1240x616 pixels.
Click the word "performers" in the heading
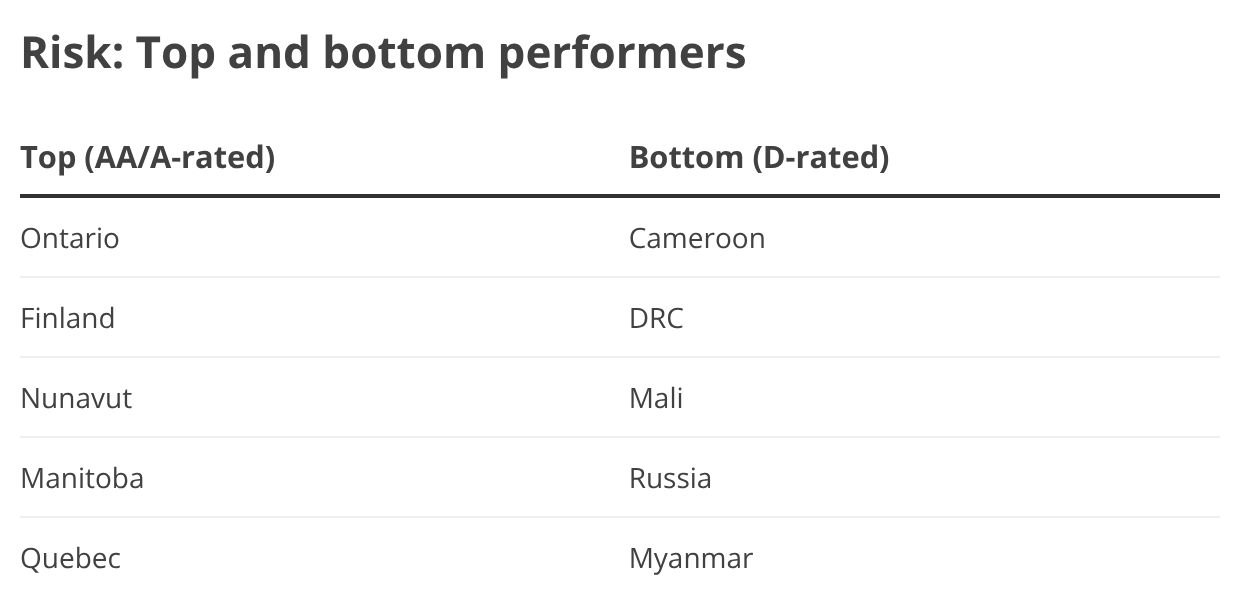click(x=621, y=53)
